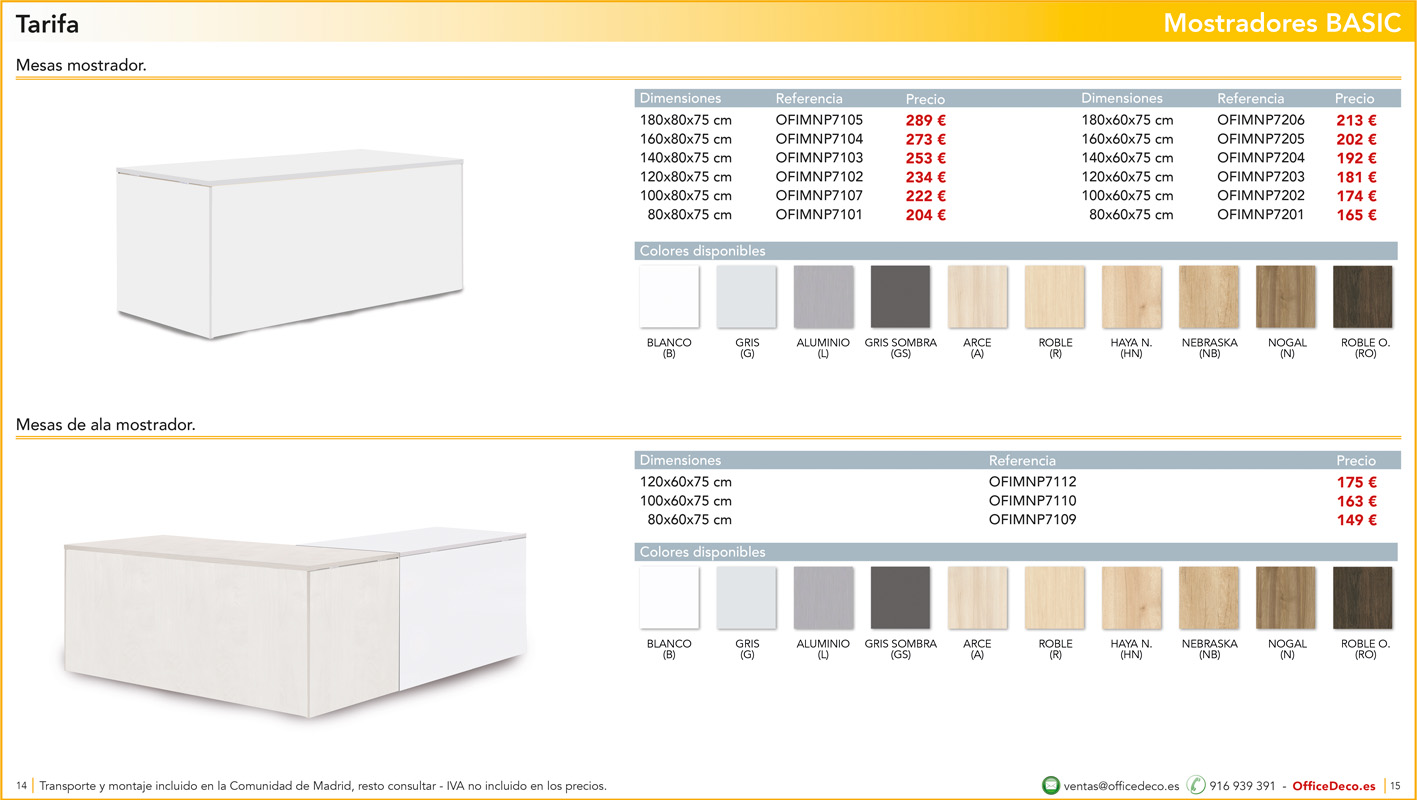
Task: Click reference OFIMNP7105
Action: point(819,120)
